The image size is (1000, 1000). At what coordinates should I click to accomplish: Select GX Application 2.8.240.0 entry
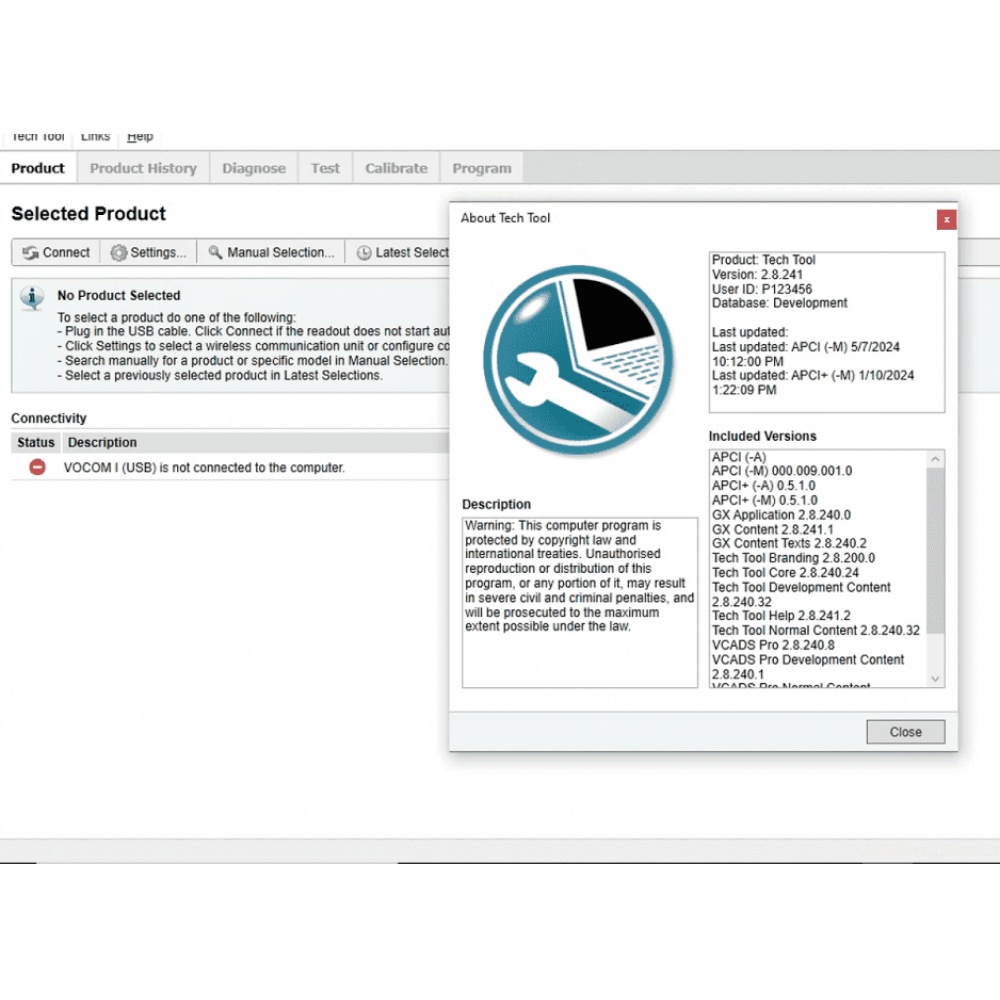(781, 515)
